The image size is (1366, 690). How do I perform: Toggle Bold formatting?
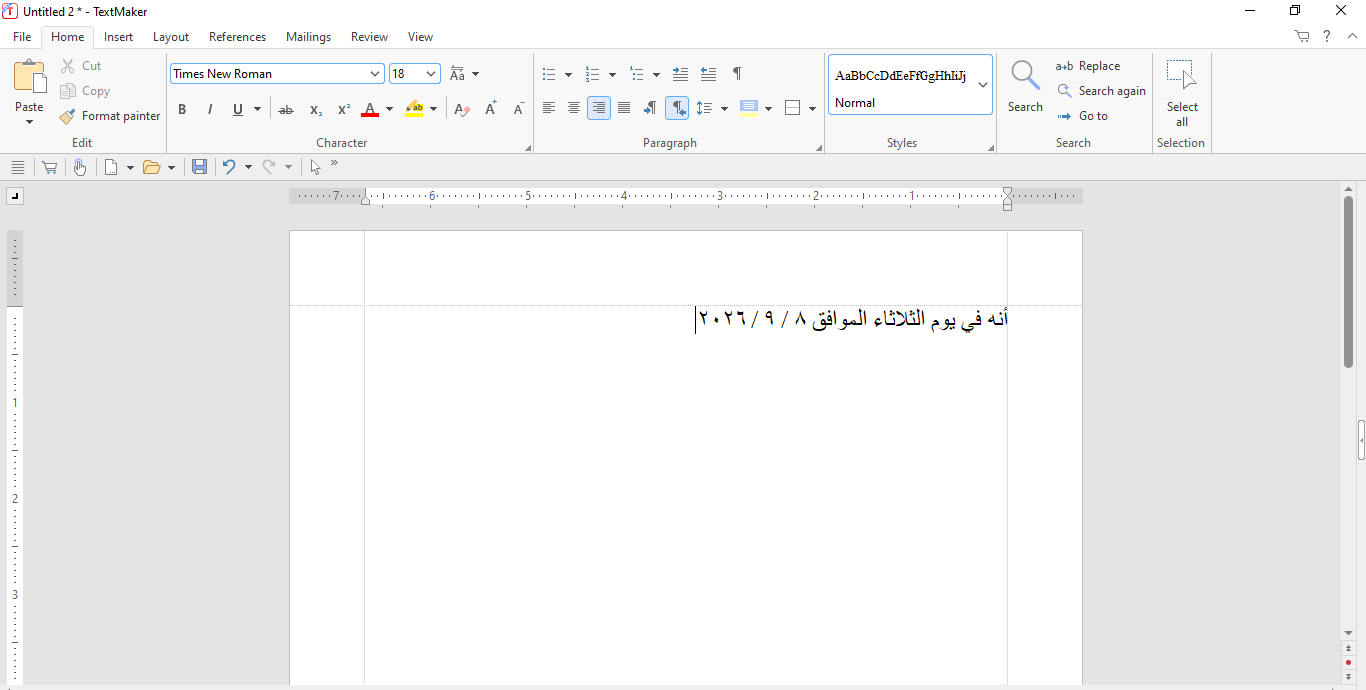tap(182, 110)
